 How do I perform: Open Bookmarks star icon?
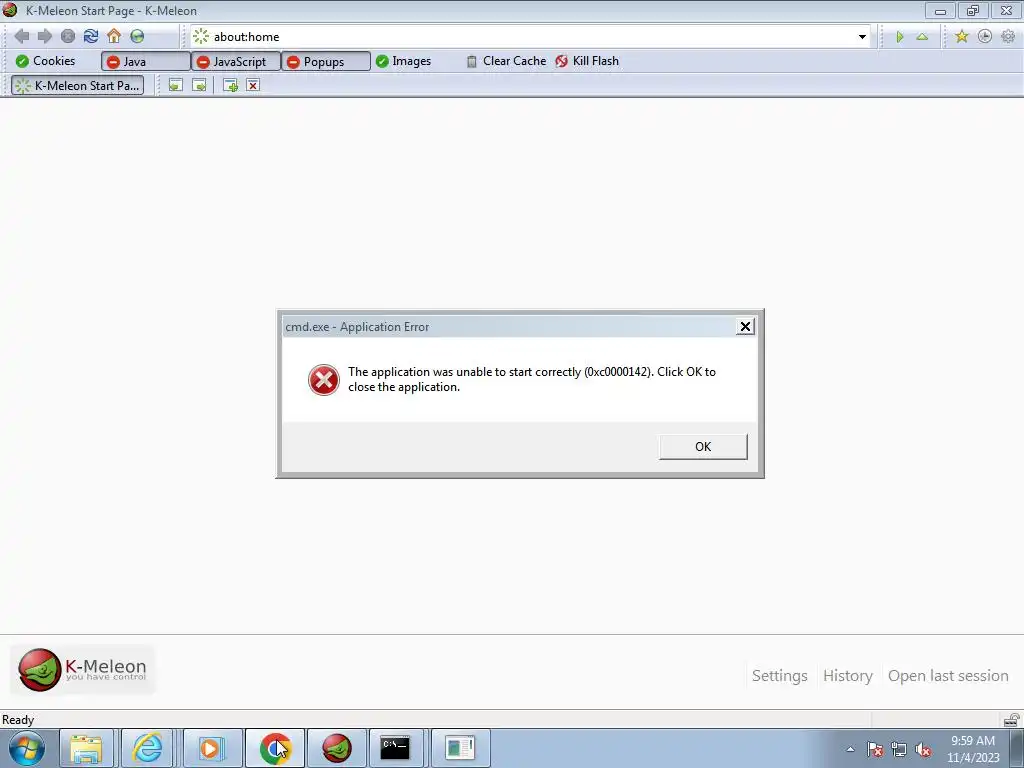961,37
